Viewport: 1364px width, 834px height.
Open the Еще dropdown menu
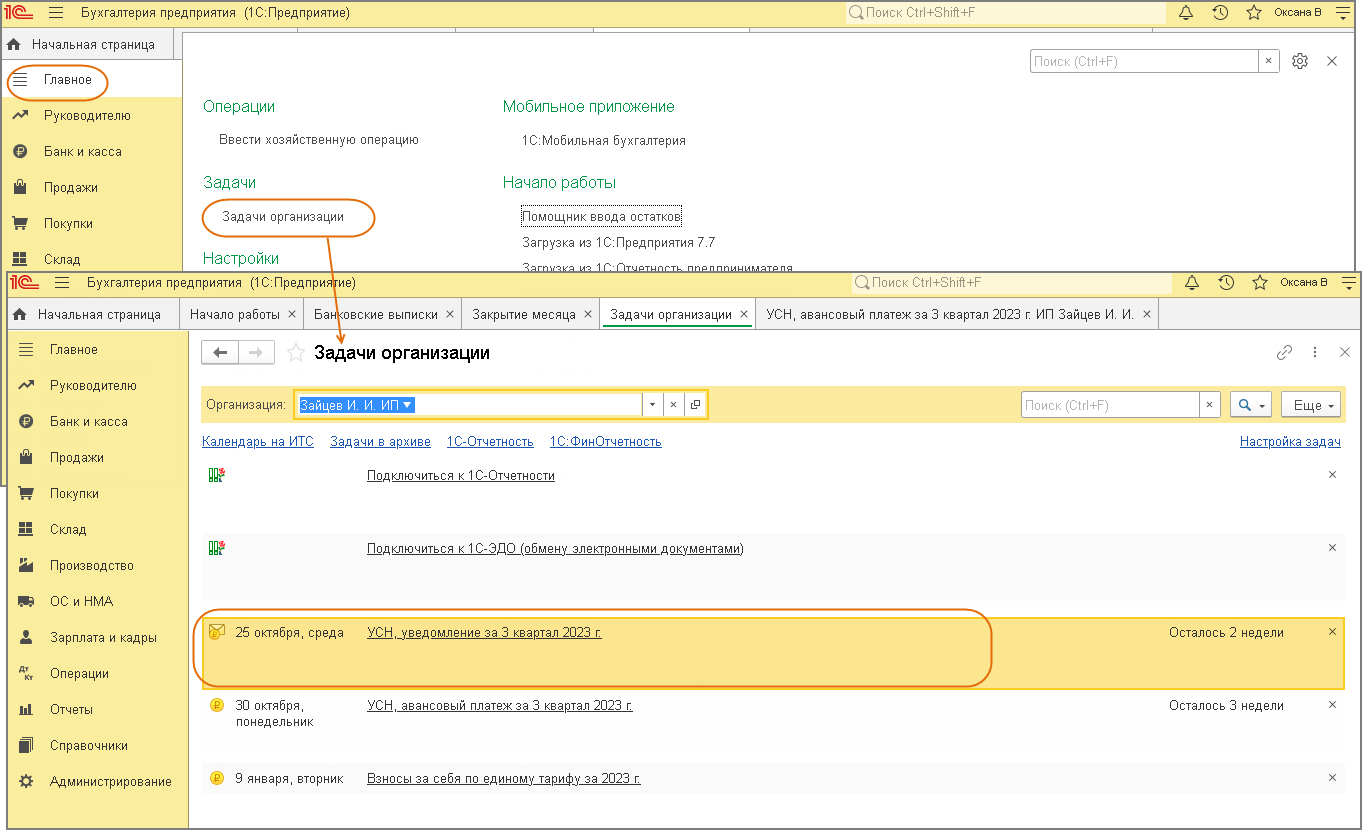[x=1311, y=405]
